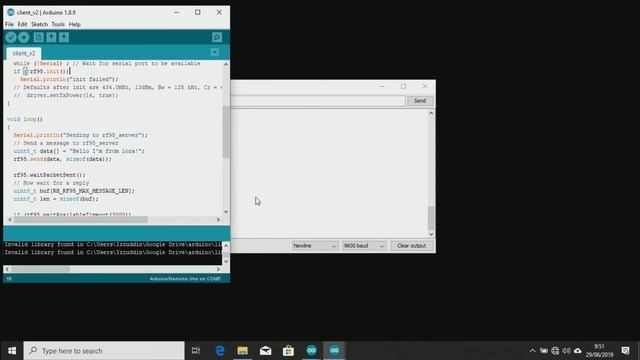This screenshot has height=360, width=640.
Task: Launch Microsoft Edge from the taskbar
Action: point(220,351)
